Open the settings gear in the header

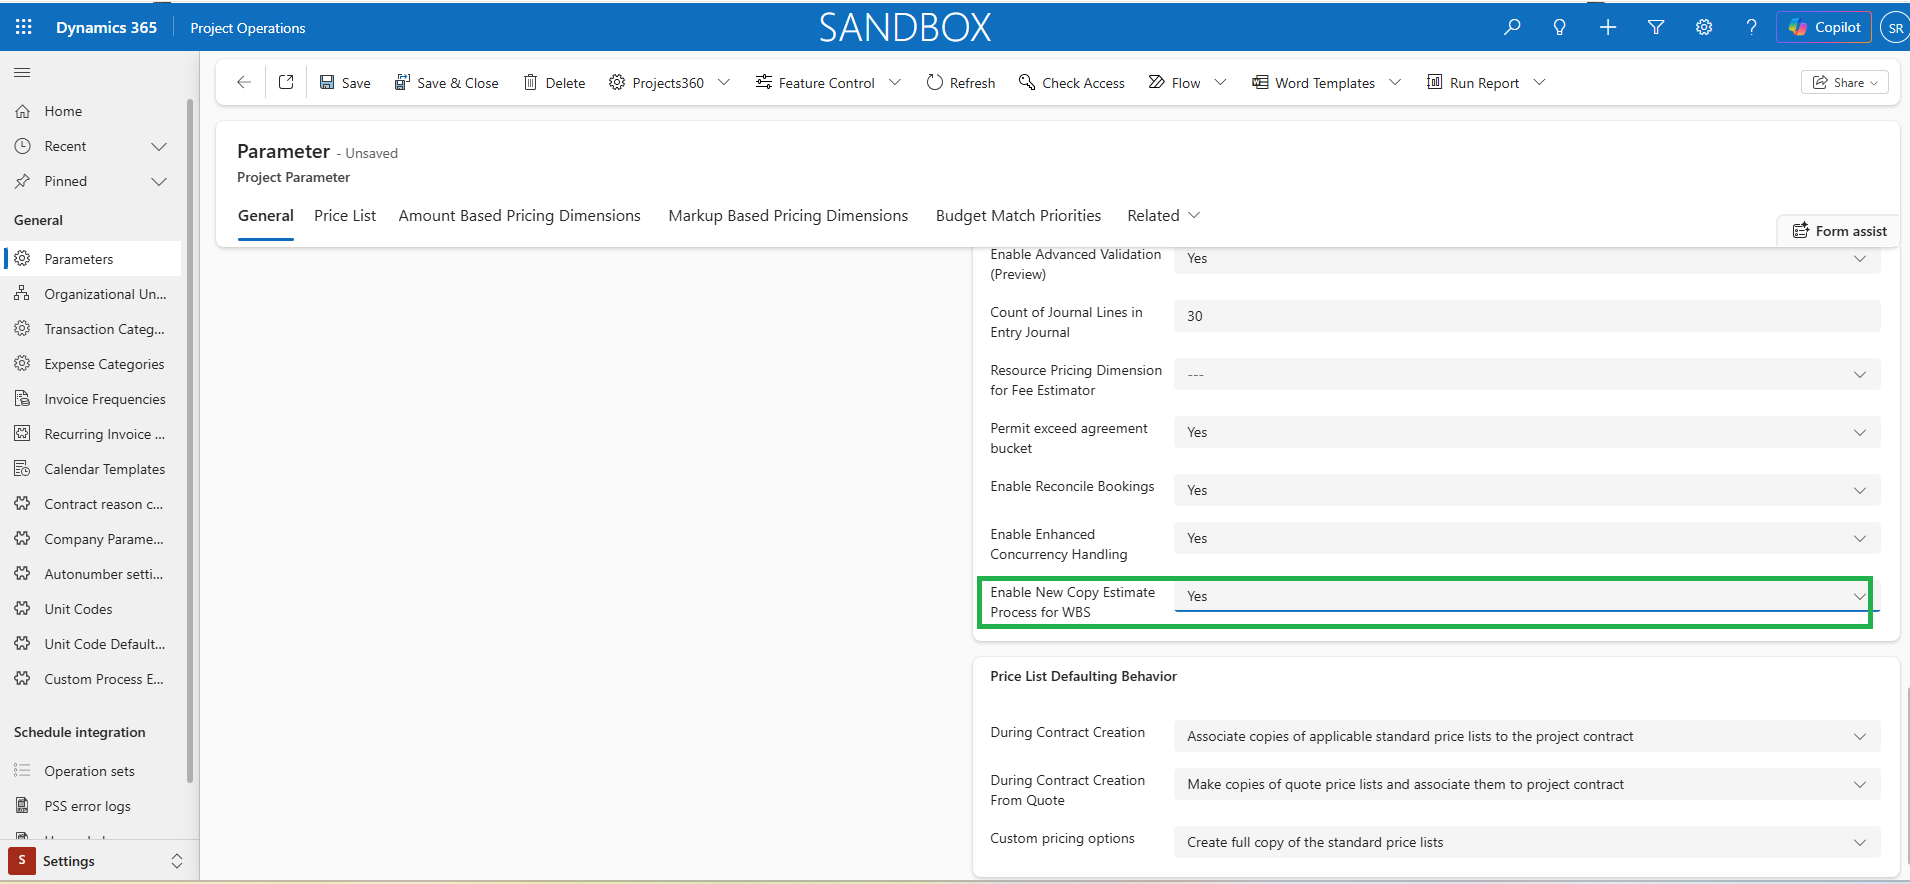pyautogui.click(x=1704, y=27)
